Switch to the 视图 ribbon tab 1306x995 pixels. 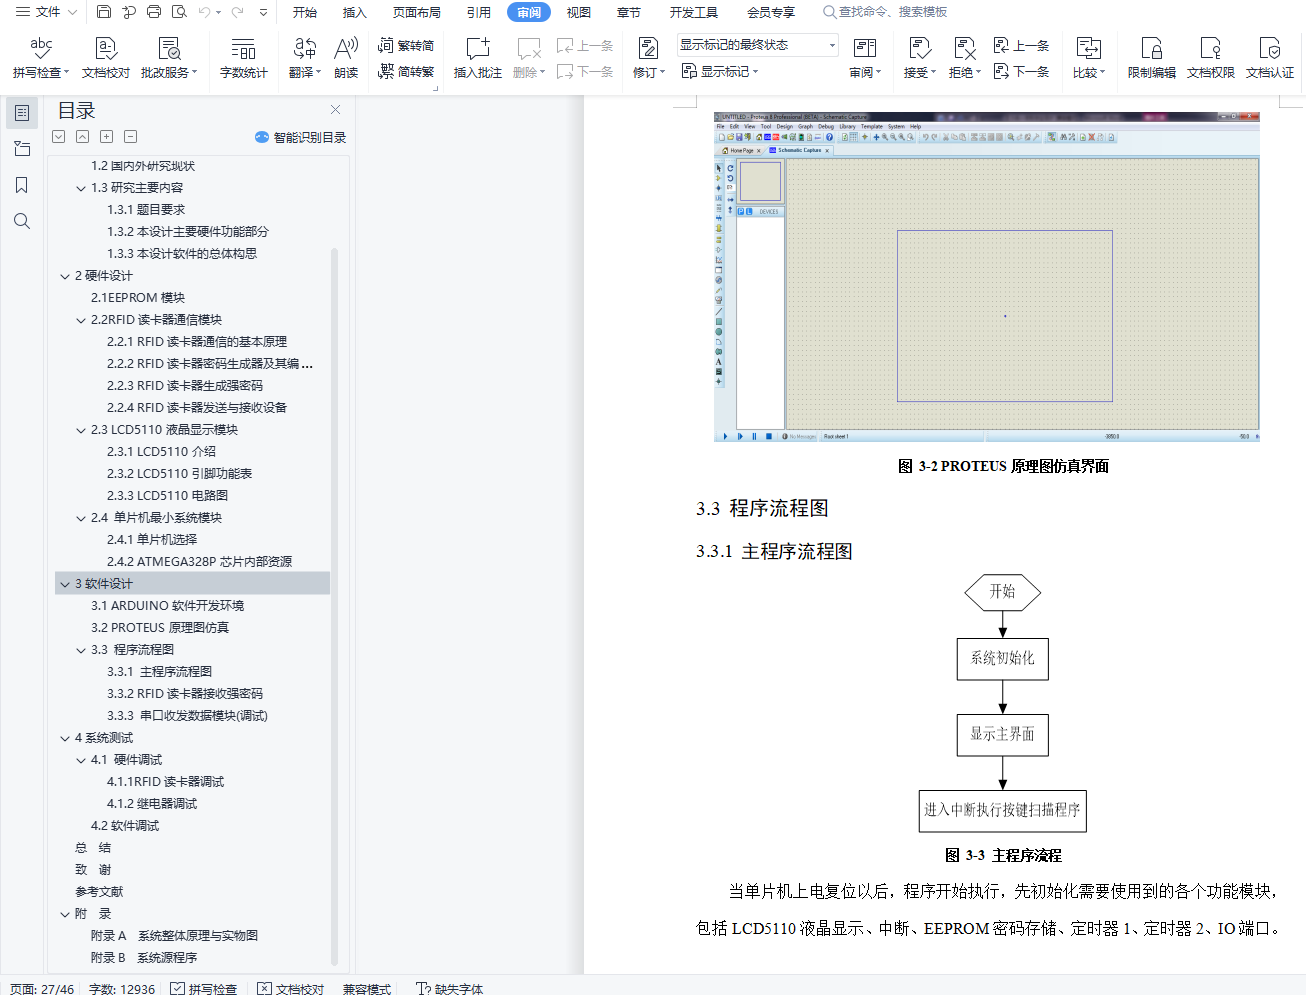coord(579,12)
